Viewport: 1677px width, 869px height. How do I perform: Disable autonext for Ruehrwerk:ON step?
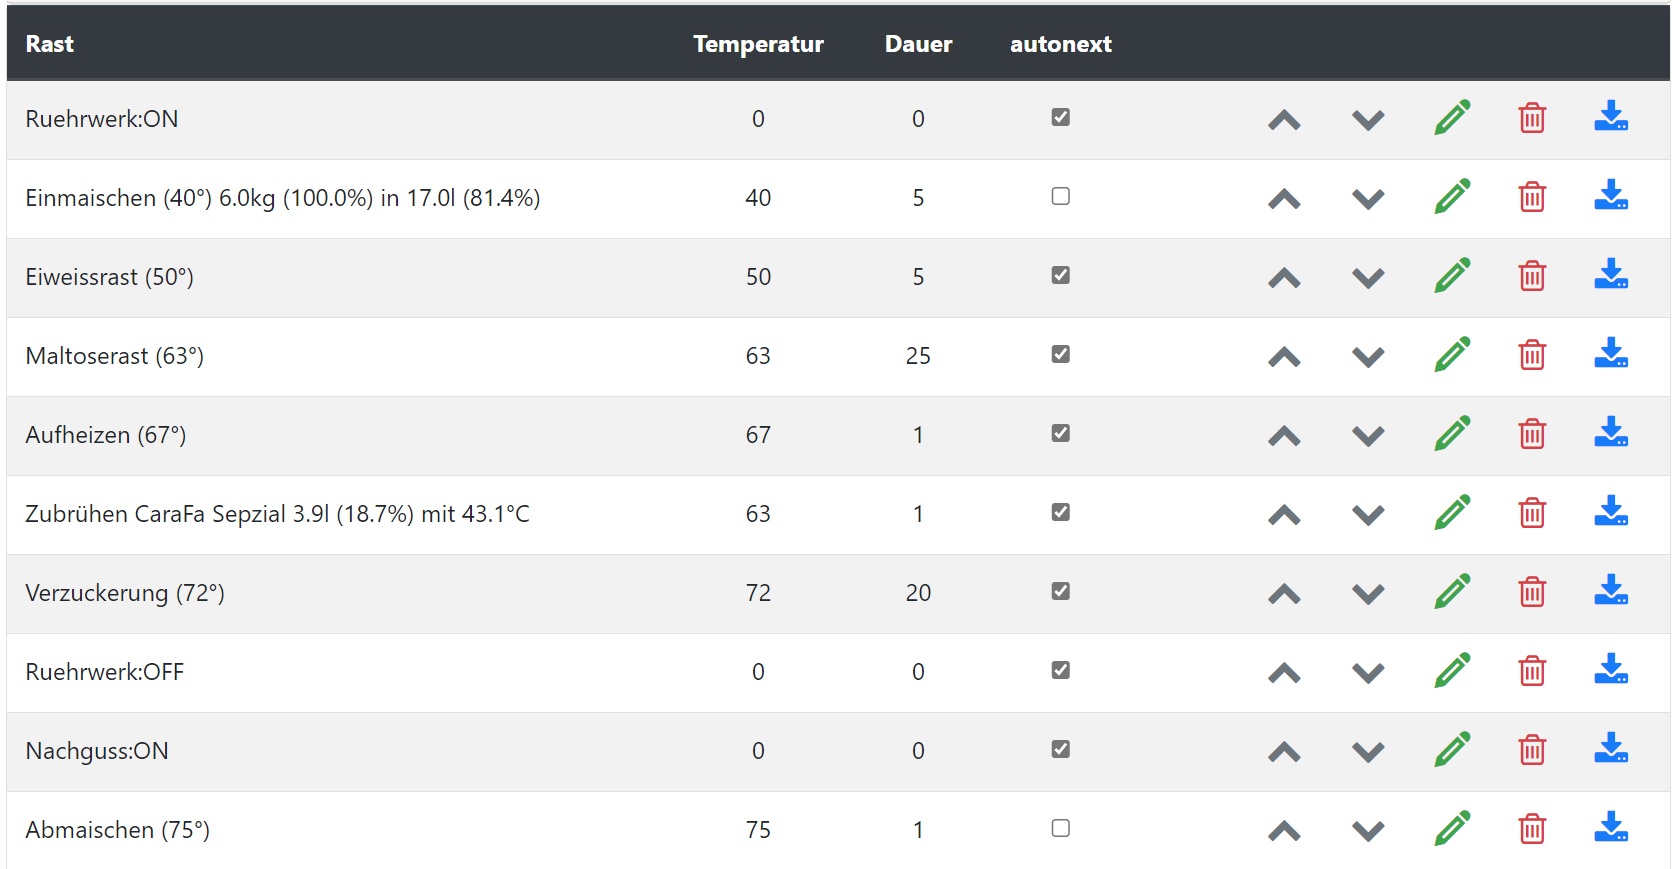pyautogui.click(x=1061, y=118)
